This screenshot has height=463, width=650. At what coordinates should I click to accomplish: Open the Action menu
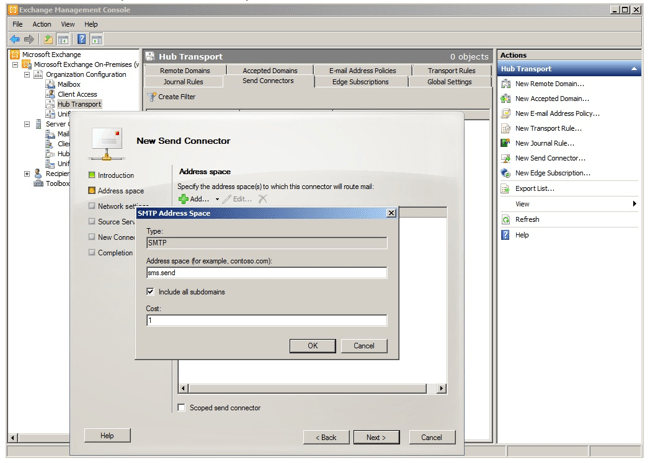point(42,24)
